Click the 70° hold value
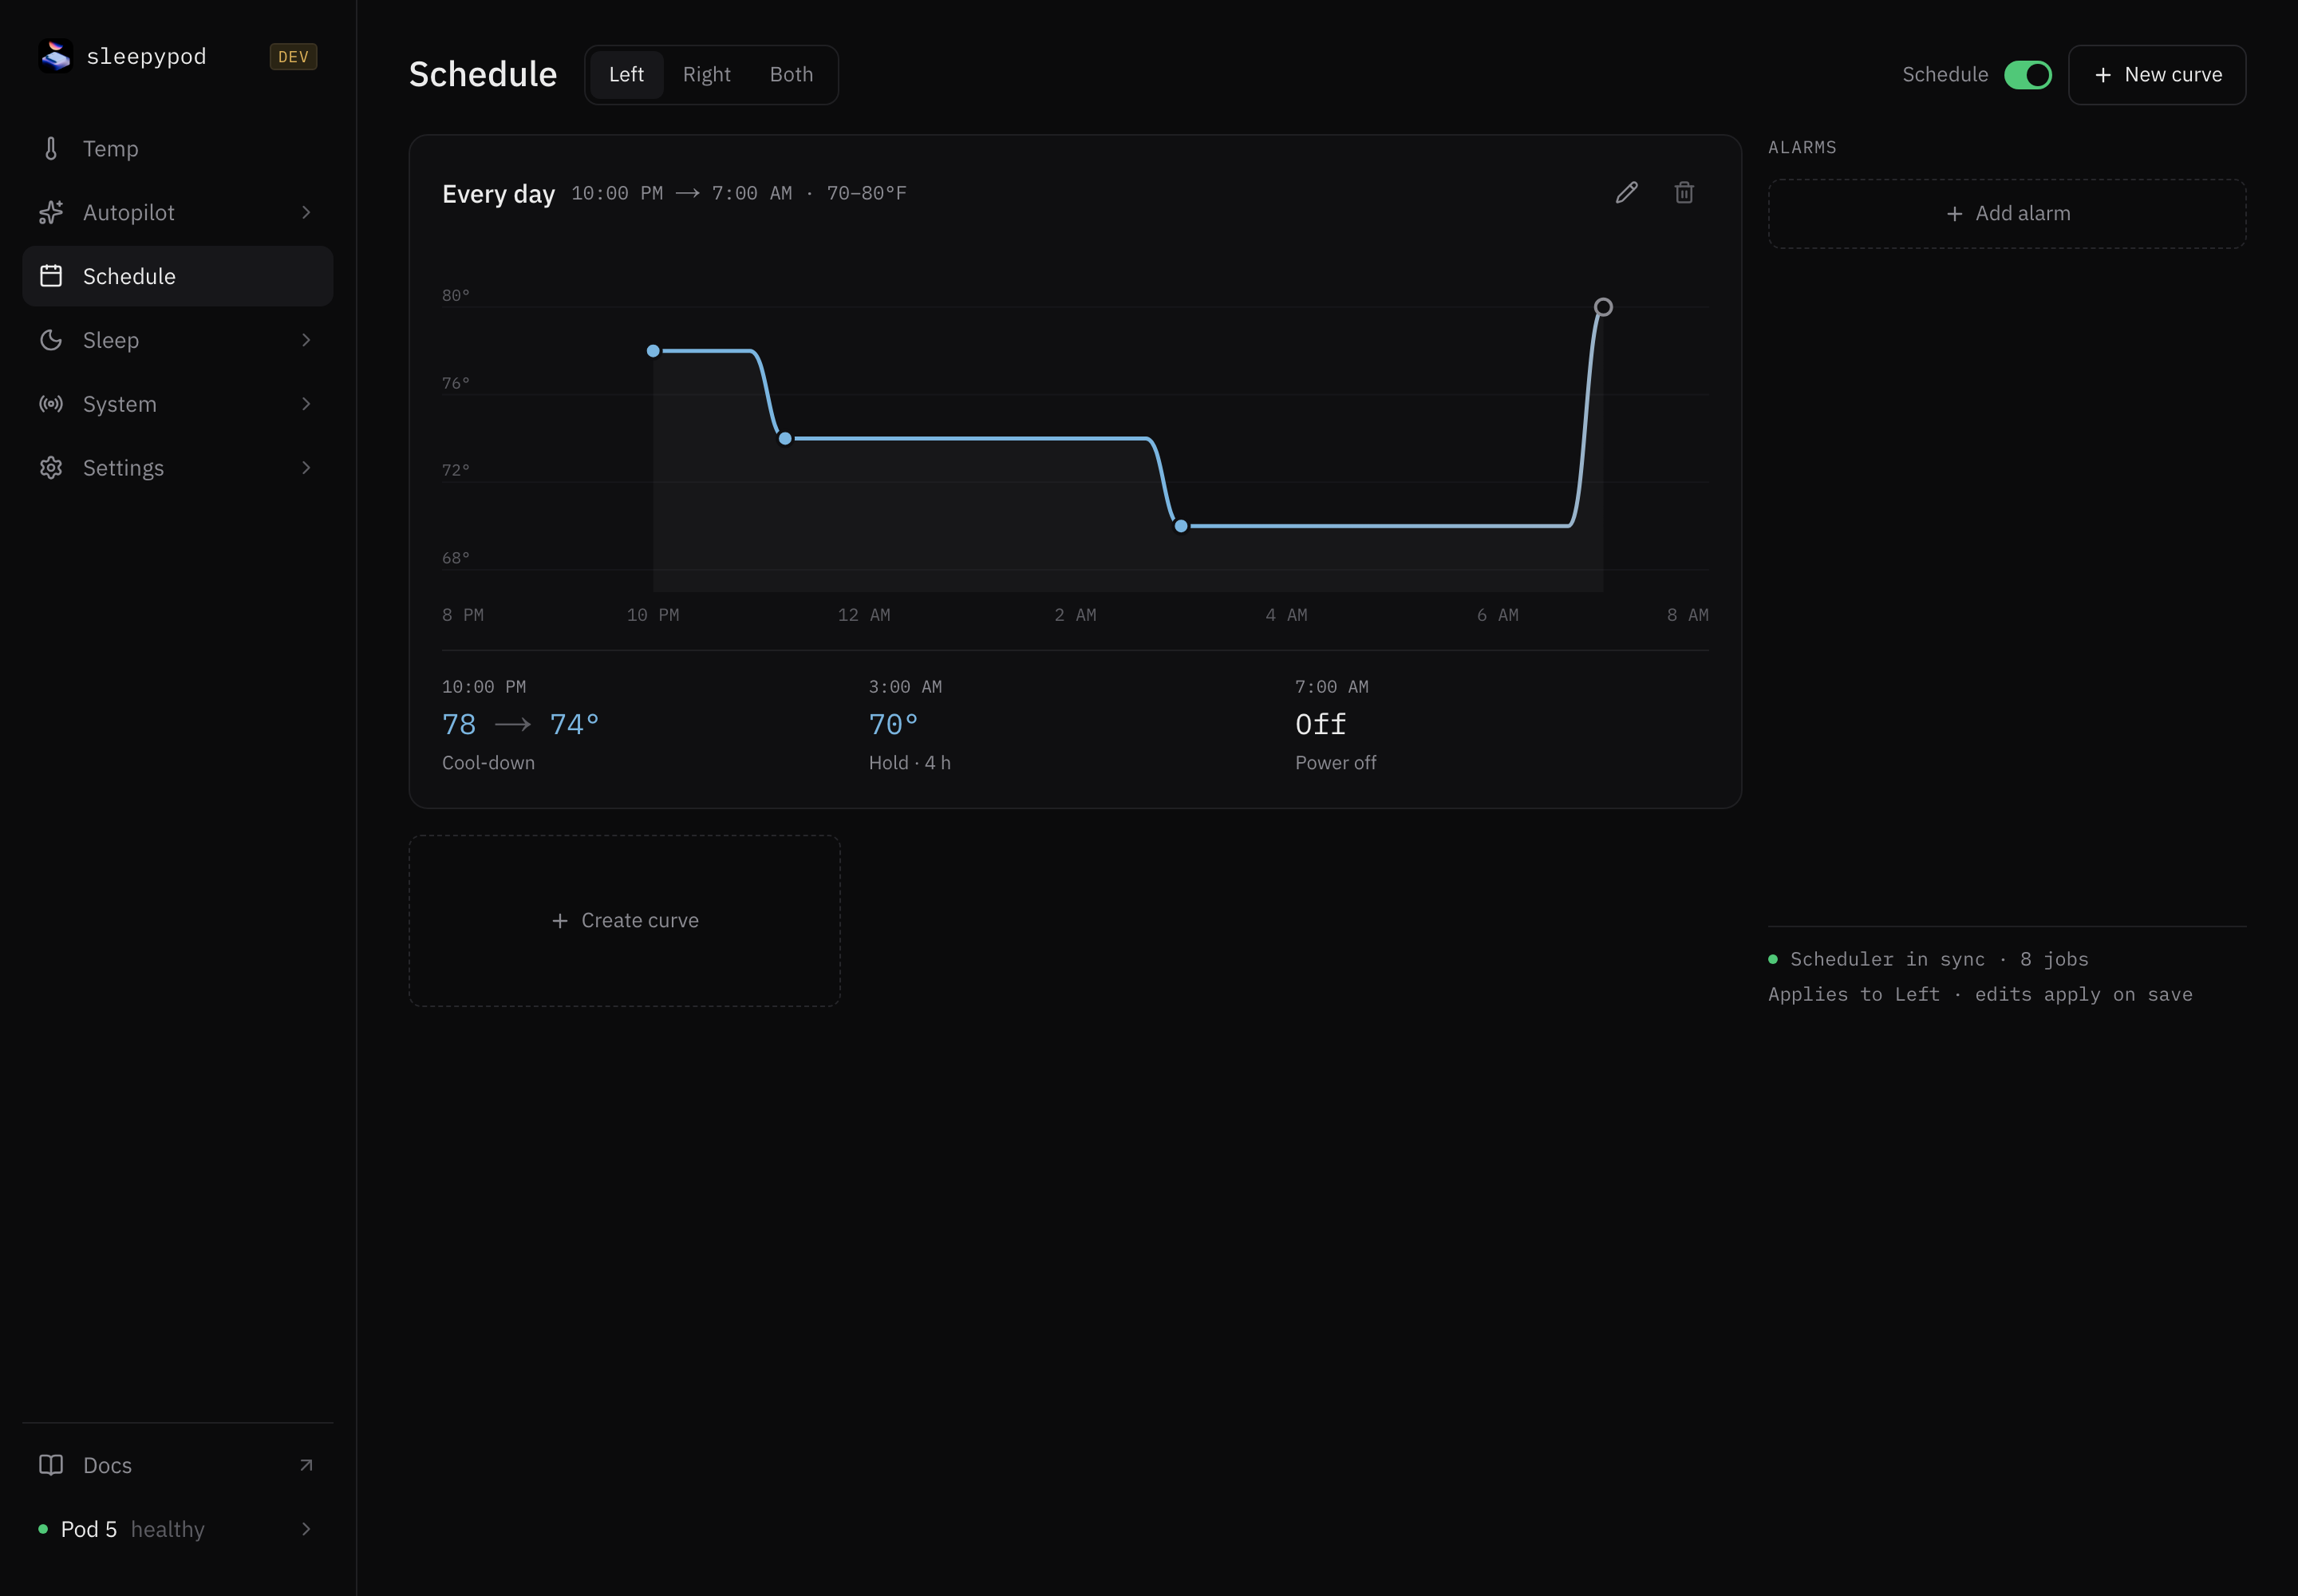This screenshot has width=2298, height=1596. [893, 724]
